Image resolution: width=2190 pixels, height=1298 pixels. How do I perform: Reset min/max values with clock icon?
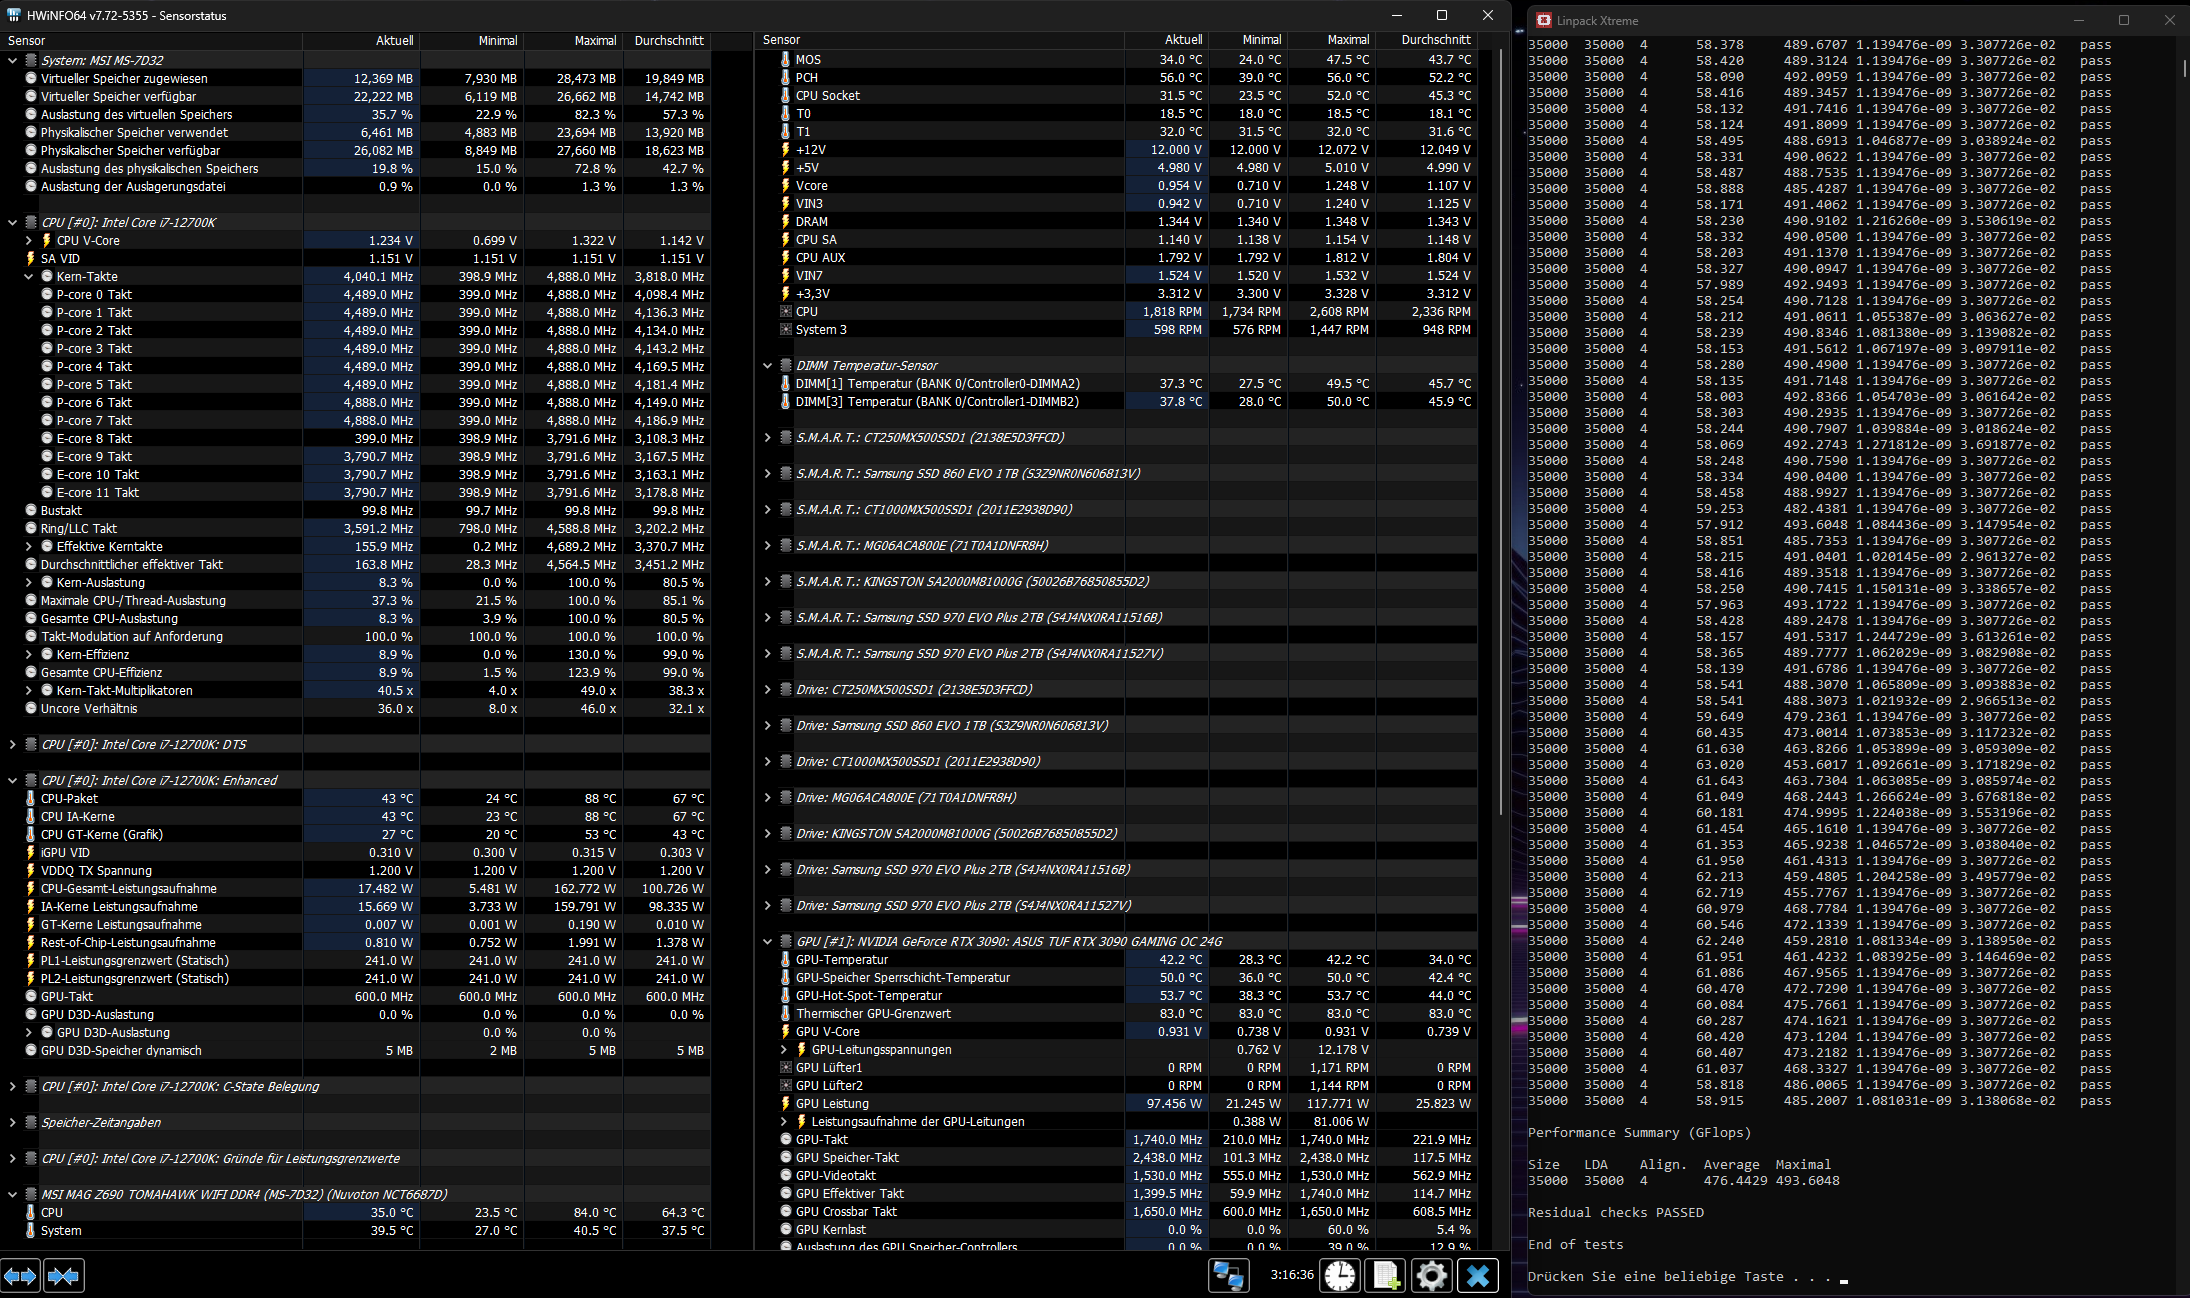[1339, 1276]
